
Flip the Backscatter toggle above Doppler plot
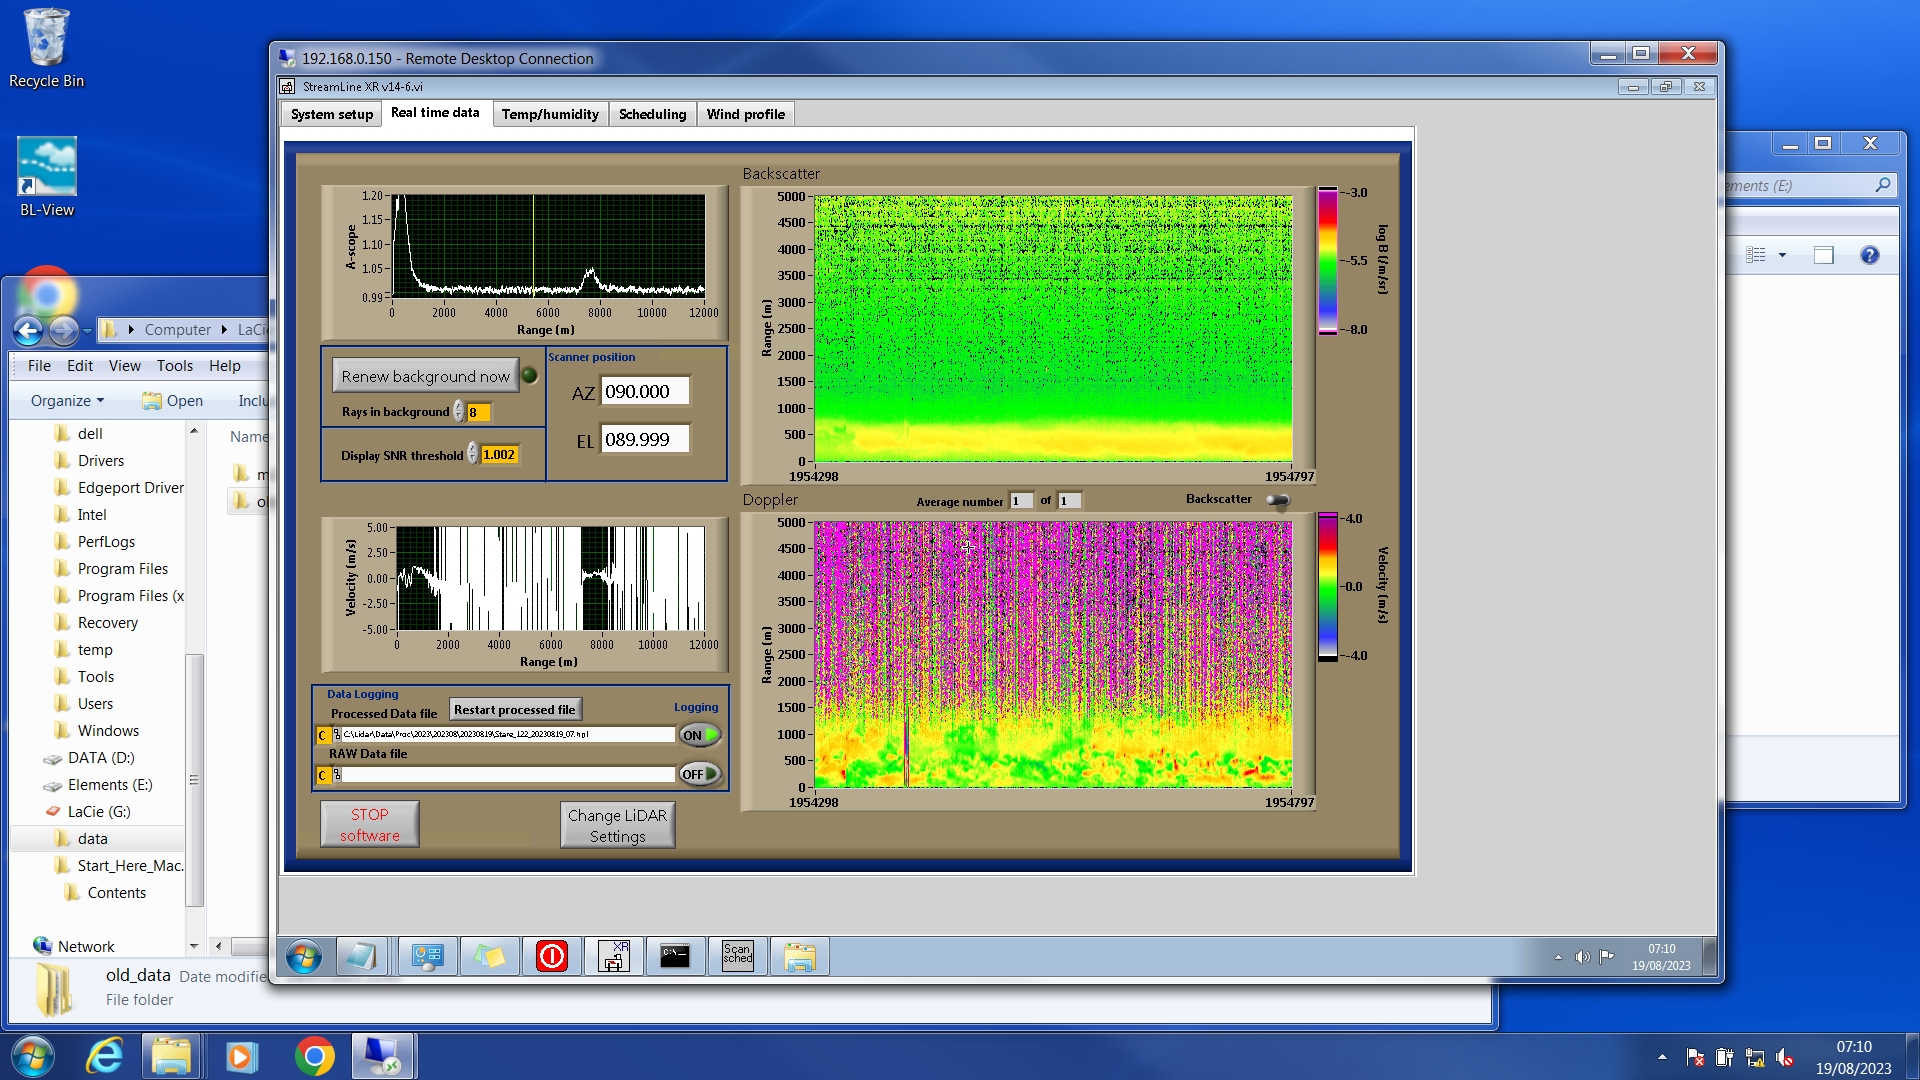[1277, 500]
